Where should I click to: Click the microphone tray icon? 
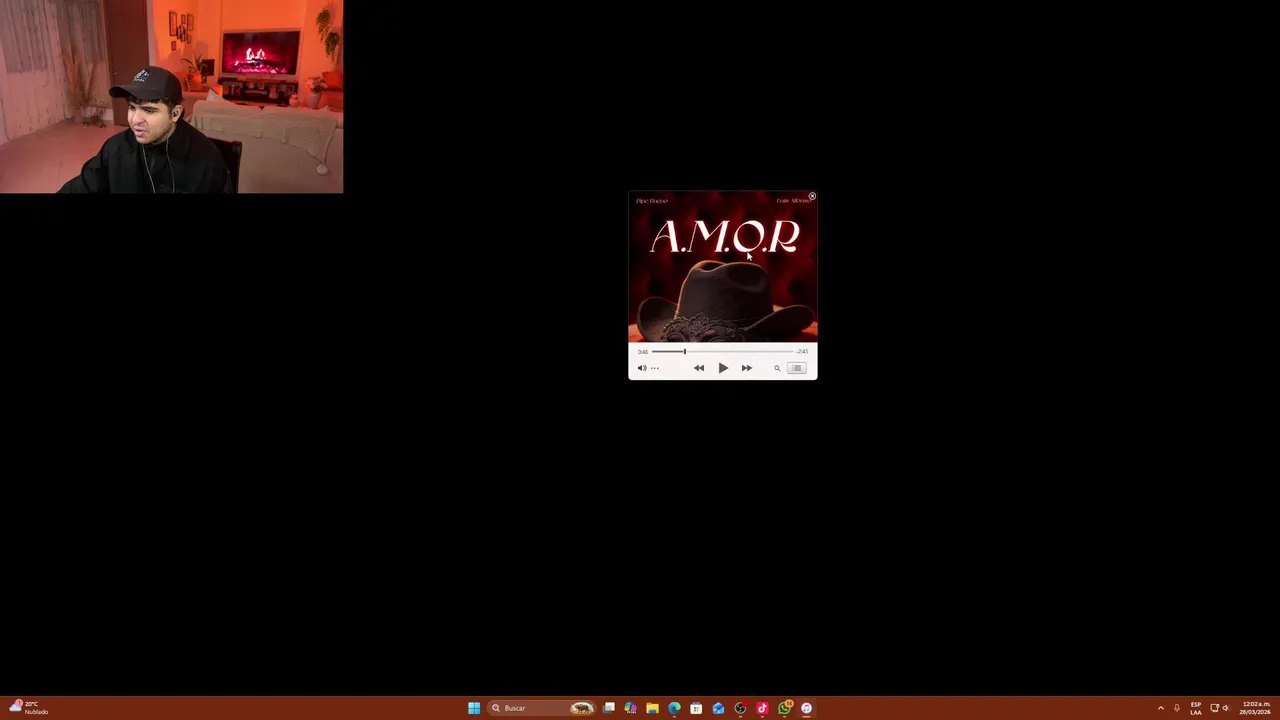pos(1177,708)
